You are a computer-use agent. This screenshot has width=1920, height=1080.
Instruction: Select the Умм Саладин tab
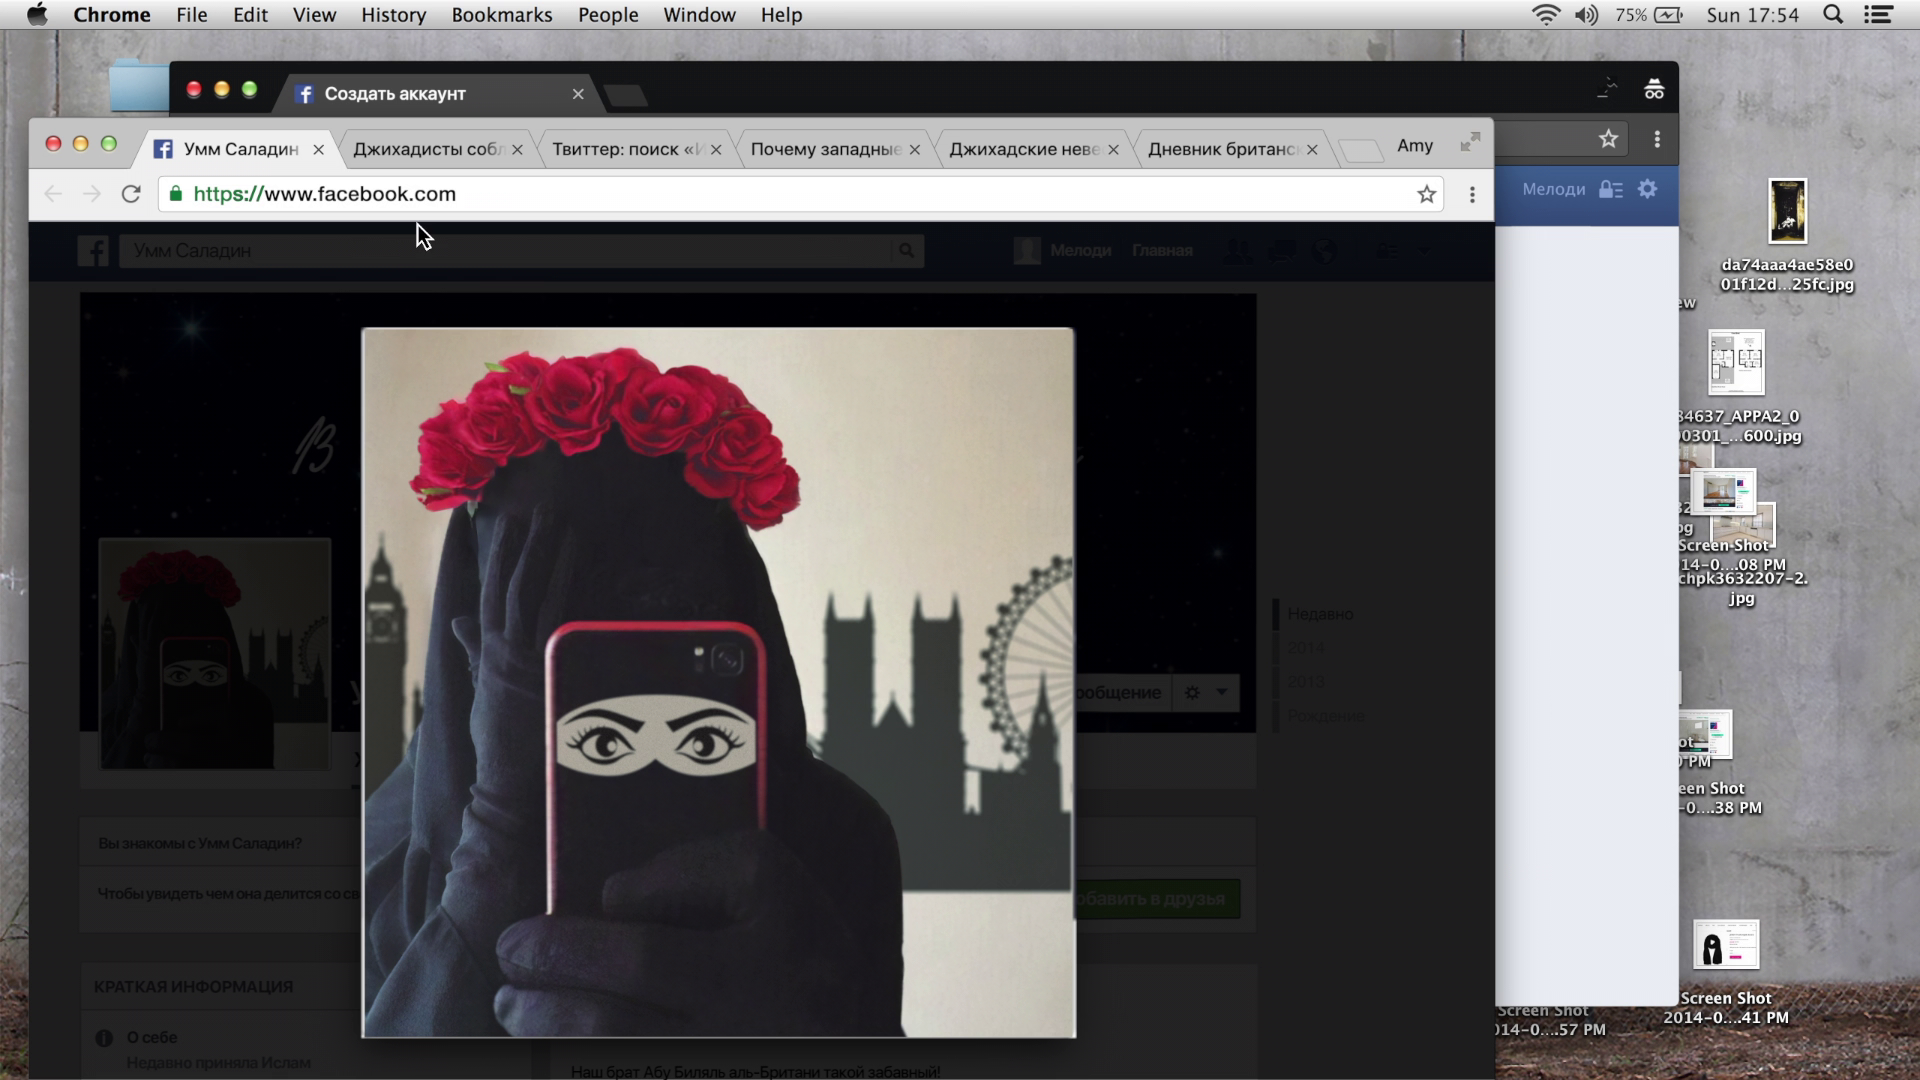click(240, 149)
